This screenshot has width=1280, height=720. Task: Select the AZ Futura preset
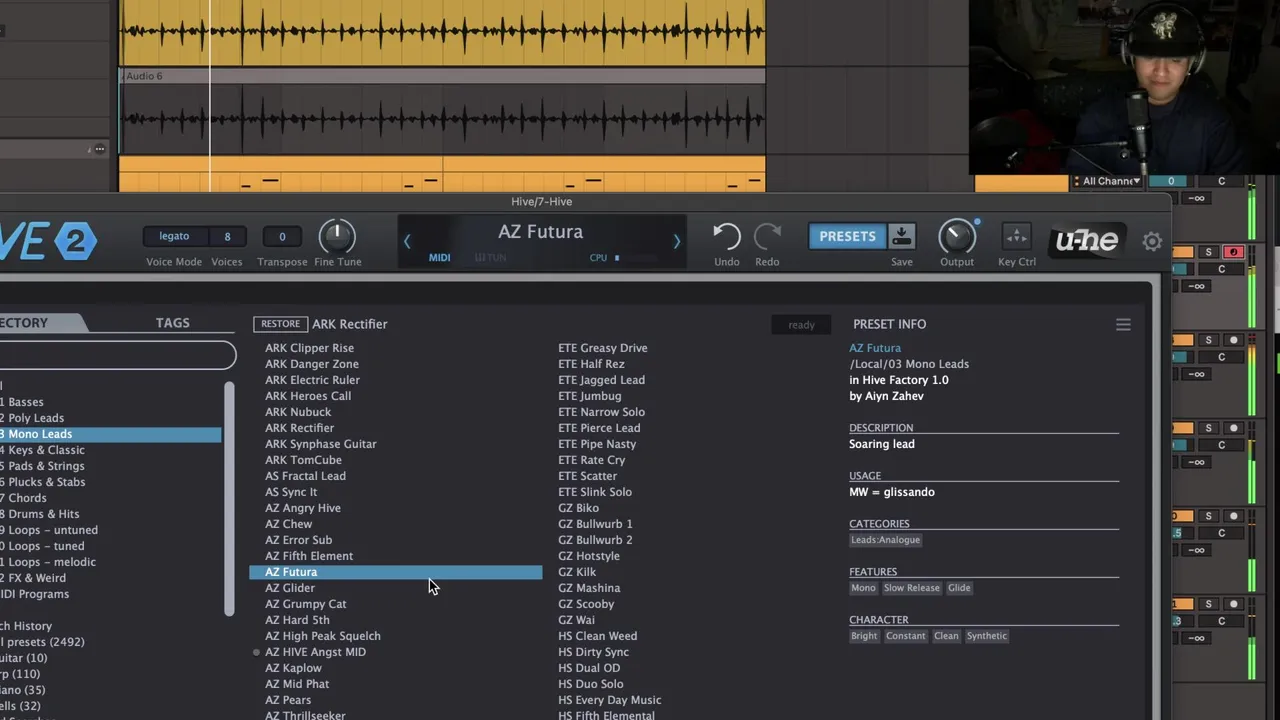point(395,572)
